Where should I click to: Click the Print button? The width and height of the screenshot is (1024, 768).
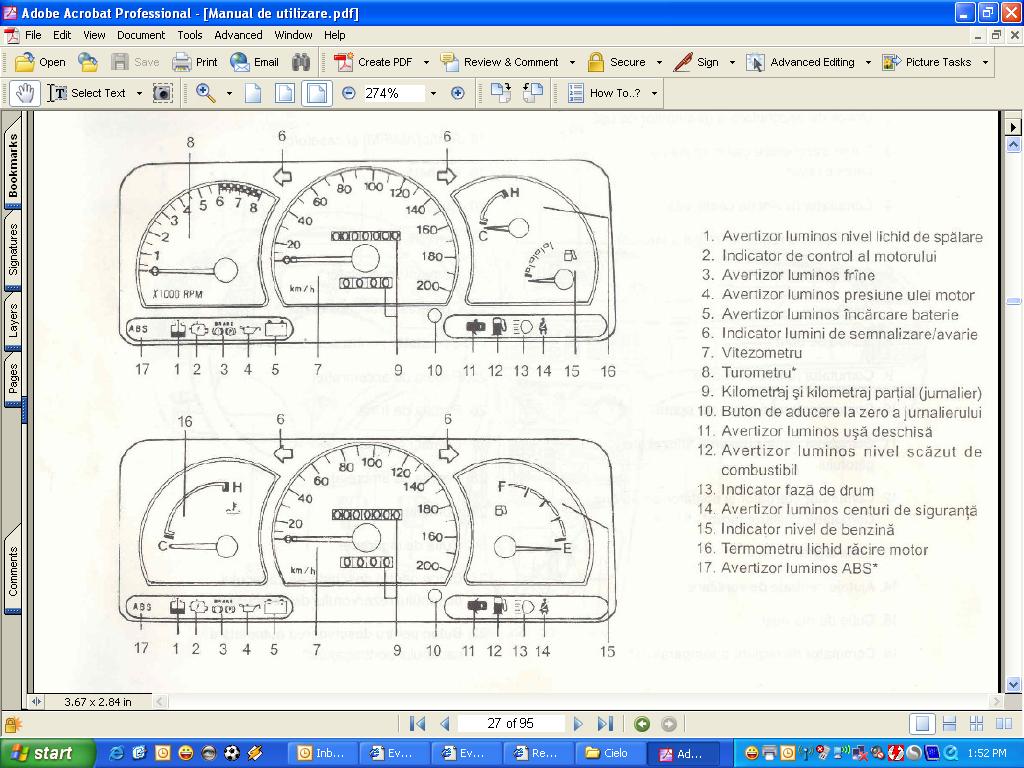coord(195,62)
